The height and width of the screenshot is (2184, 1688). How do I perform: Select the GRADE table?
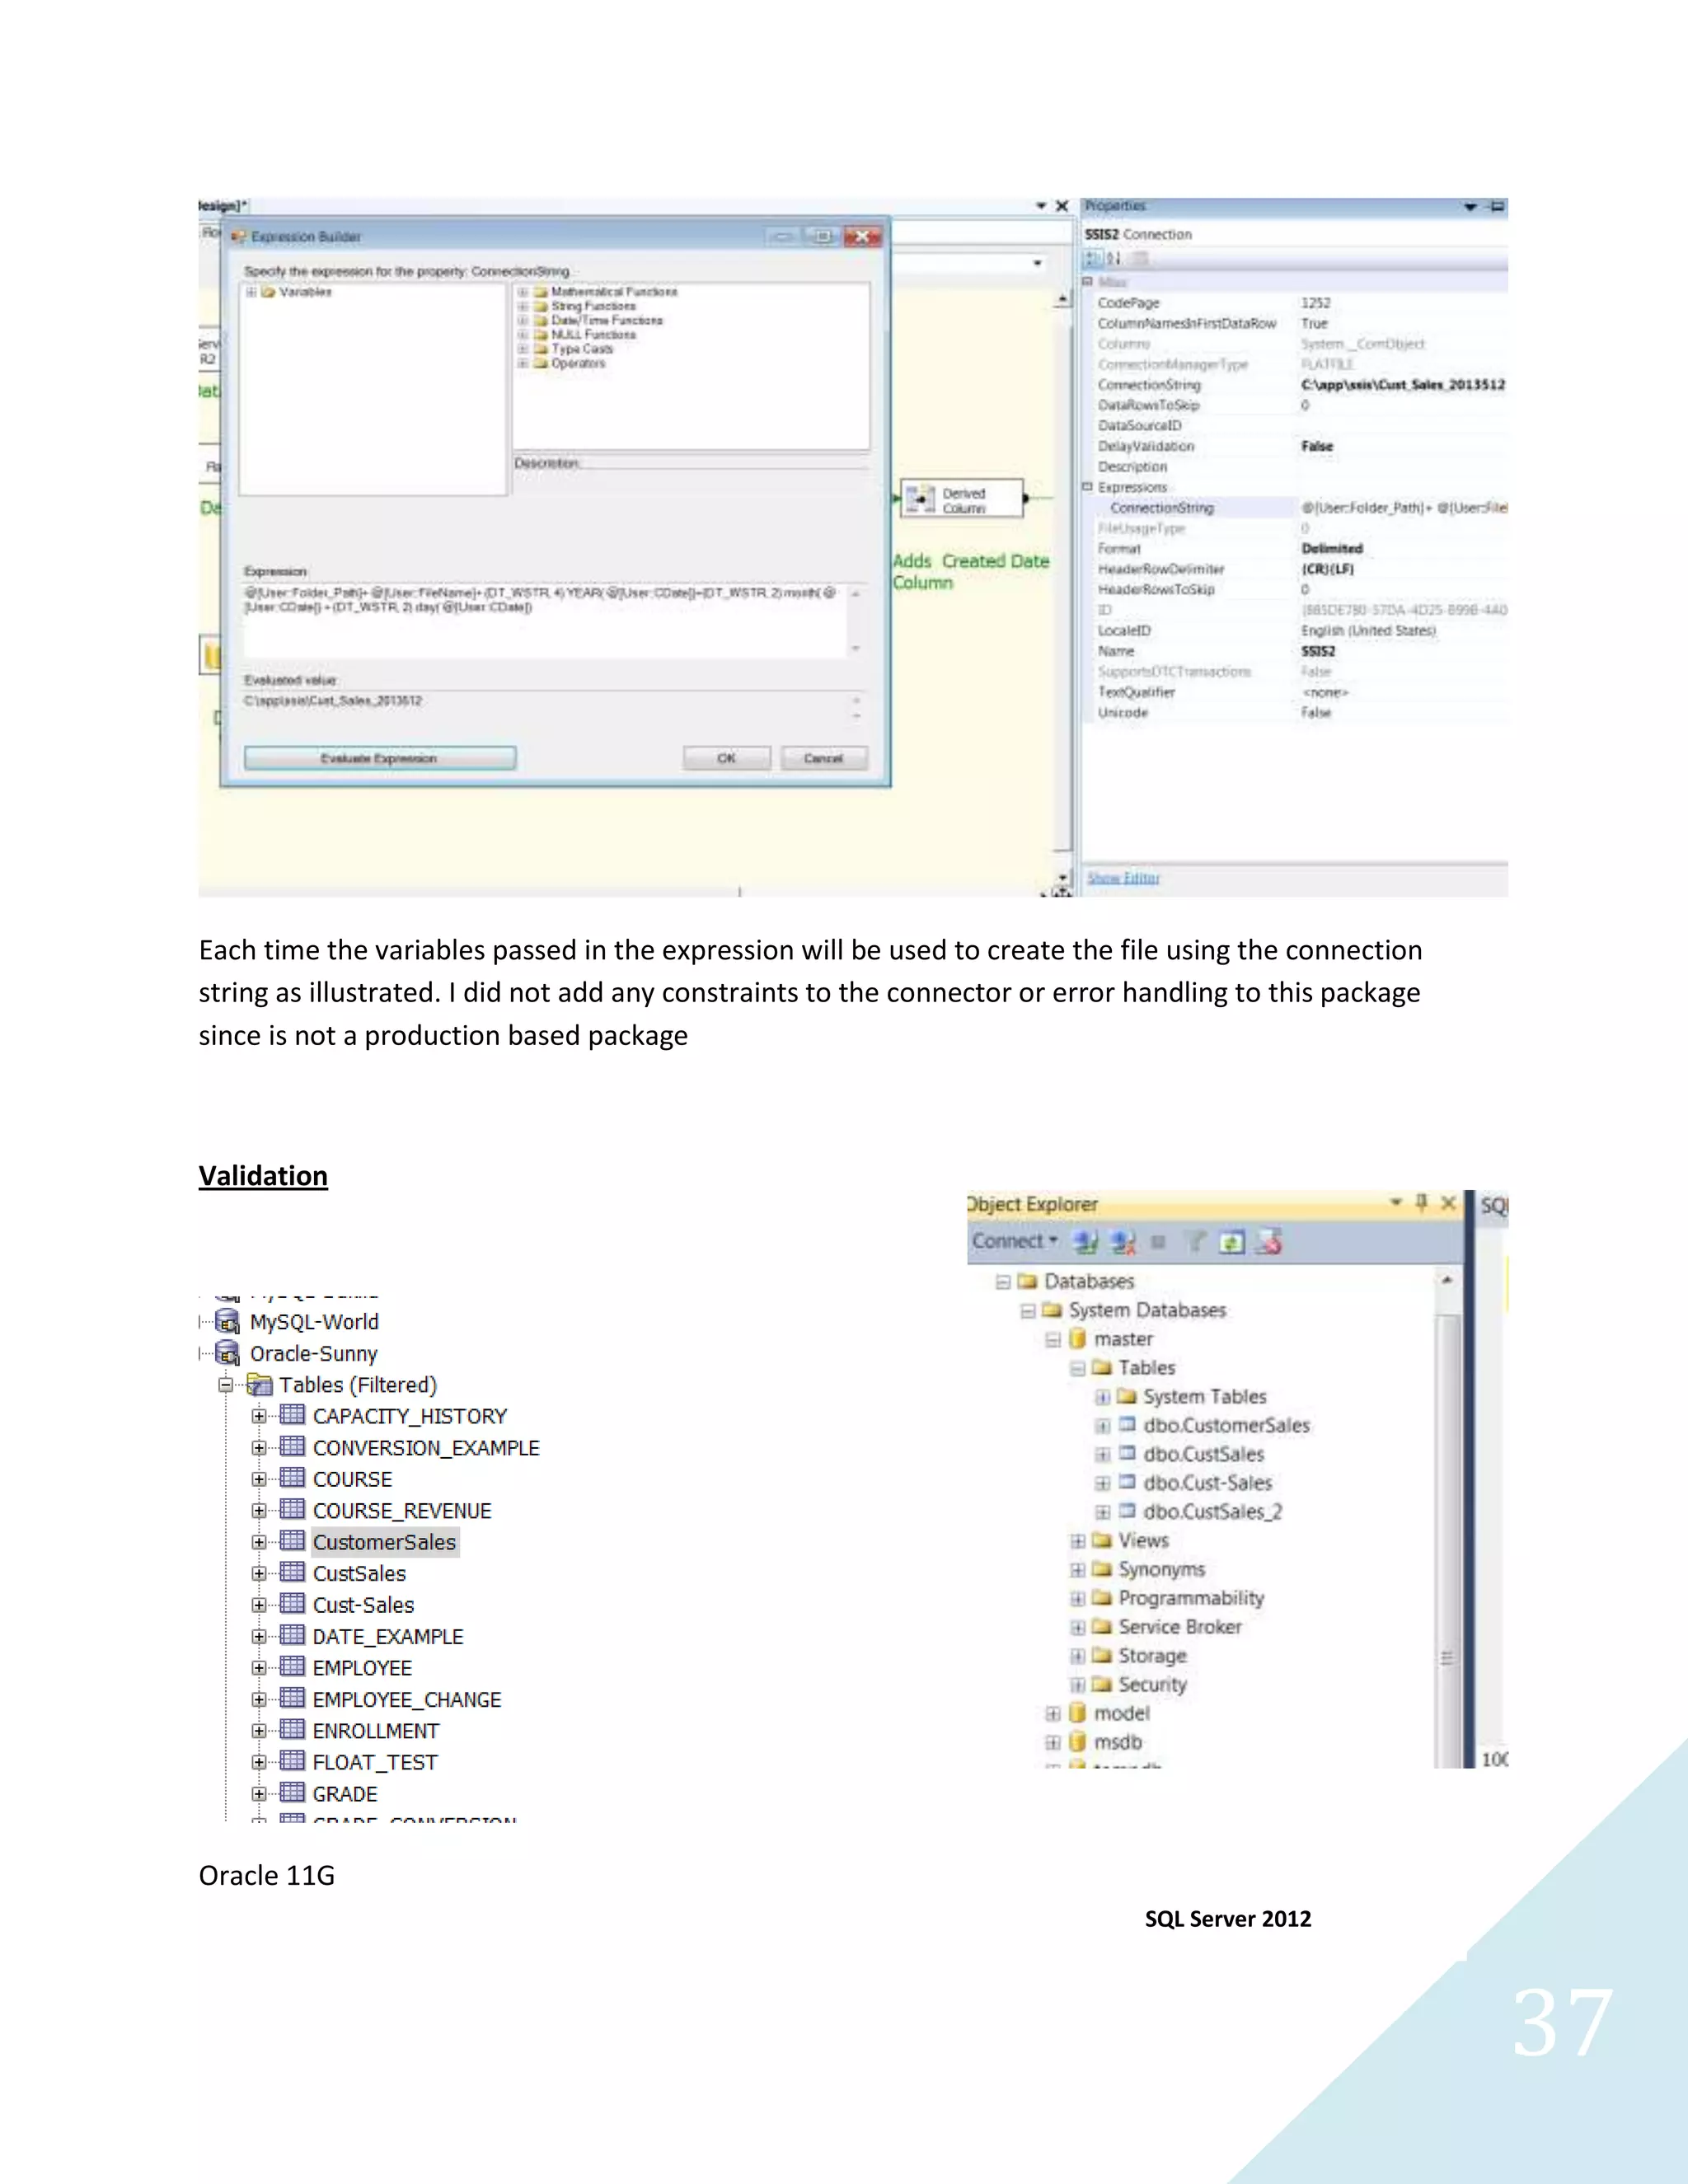click(x=345, y=1793)
